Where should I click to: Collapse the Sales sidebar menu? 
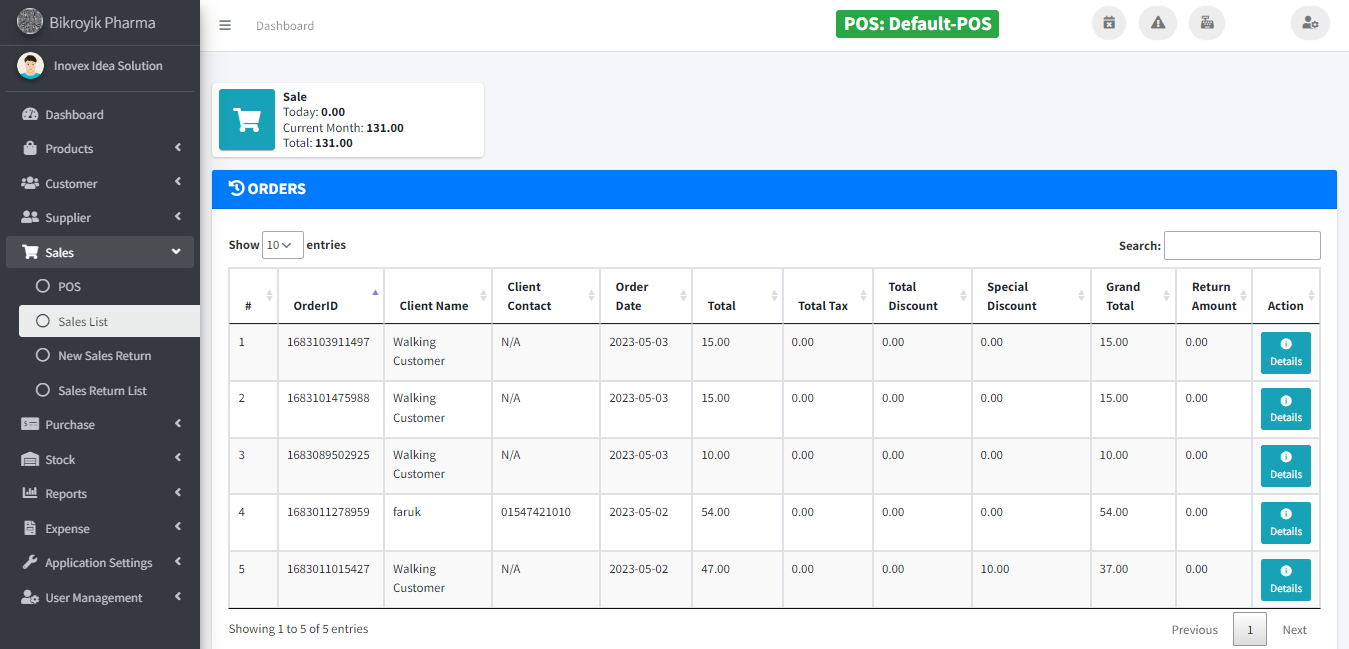tap(100, 253)
